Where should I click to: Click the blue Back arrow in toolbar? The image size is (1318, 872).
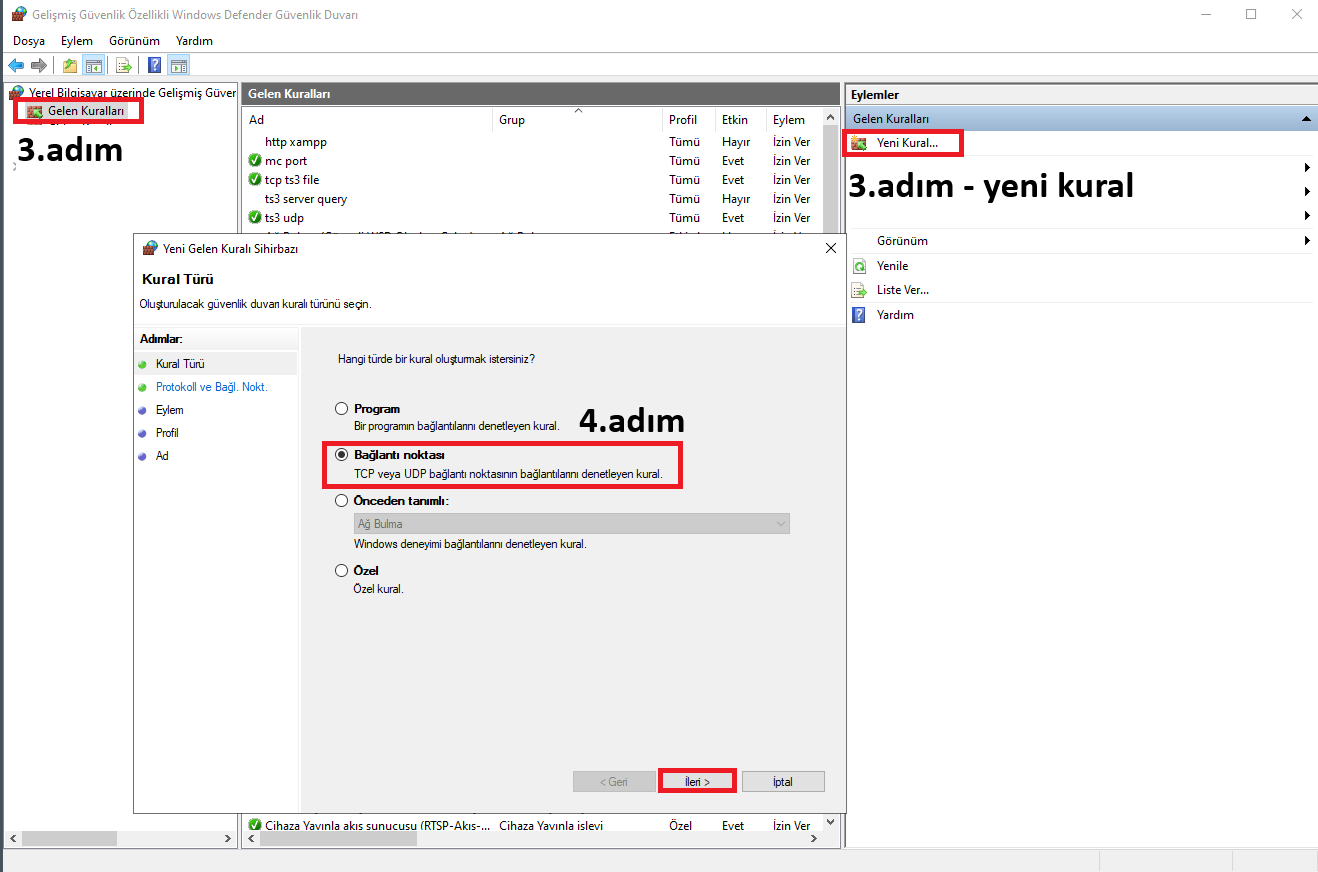[x=16, y=66]
